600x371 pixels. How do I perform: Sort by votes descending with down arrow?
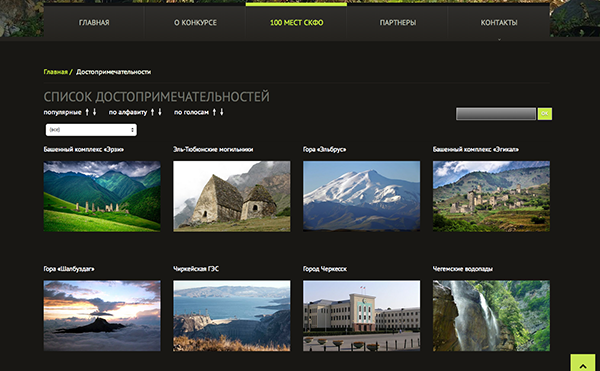[x=222, y=112]
